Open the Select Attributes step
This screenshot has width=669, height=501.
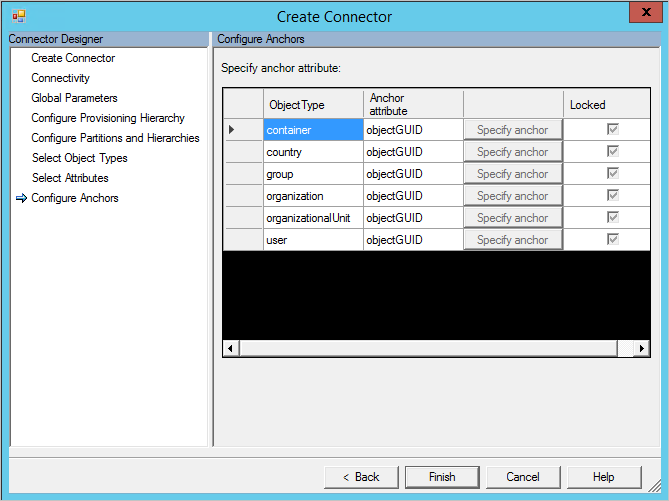[70, 178]
